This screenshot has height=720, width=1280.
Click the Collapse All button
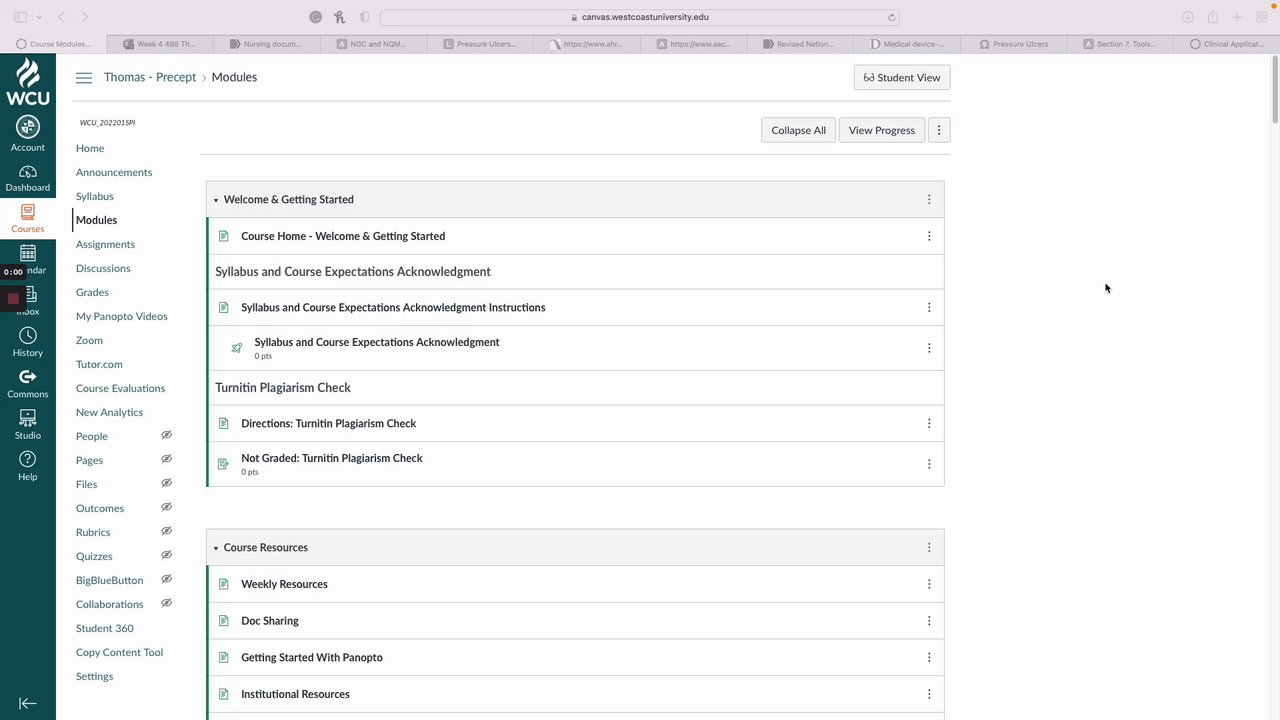[x=798, y=130]
